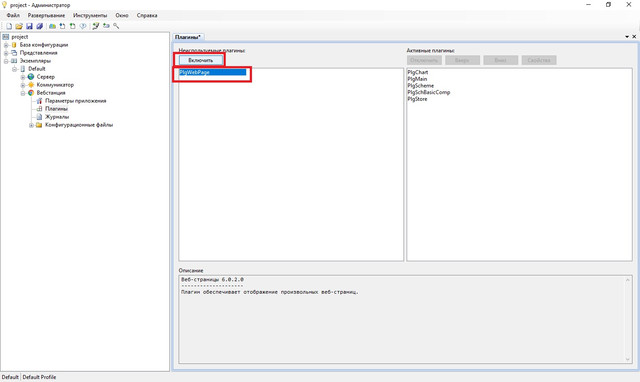Click the Свойства button

[539, 60]
